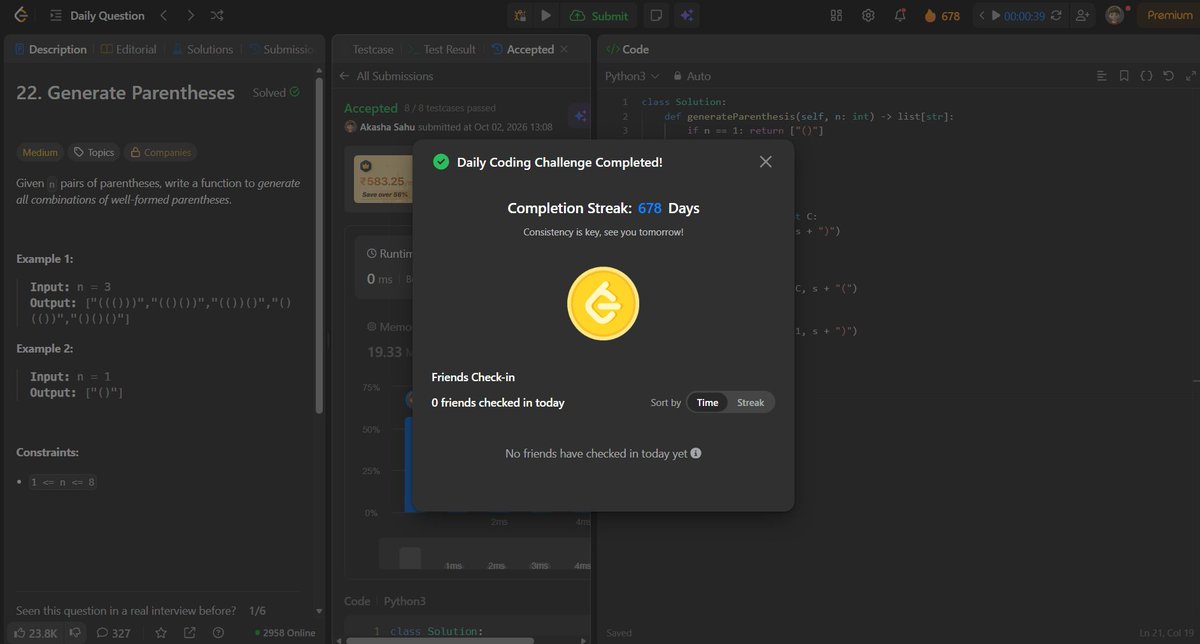The height and width of the screenshot is (644, 1200).
Task: Click the LeetCode coin in the dialog
Action: click(603, 304)
